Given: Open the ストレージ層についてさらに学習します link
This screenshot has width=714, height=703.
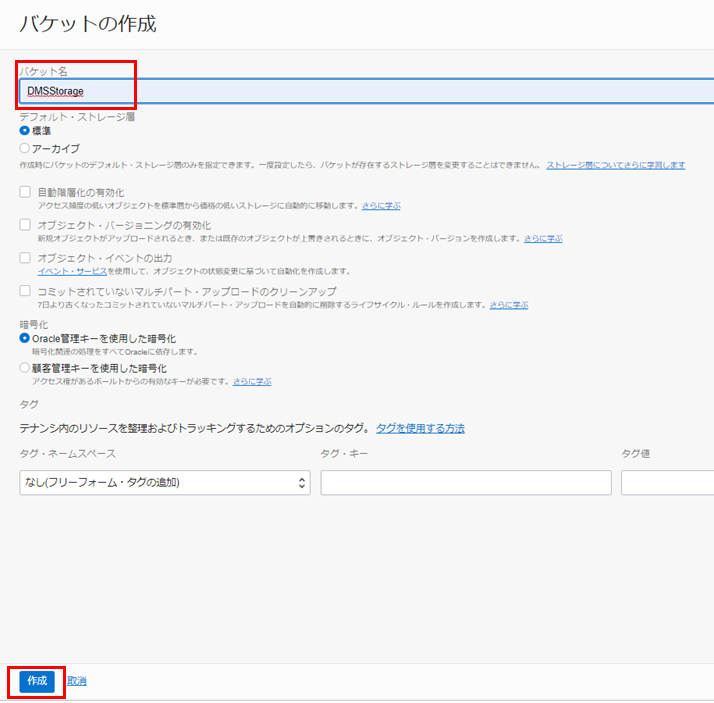Looking at the screenshot, I should tap(615, 164).
